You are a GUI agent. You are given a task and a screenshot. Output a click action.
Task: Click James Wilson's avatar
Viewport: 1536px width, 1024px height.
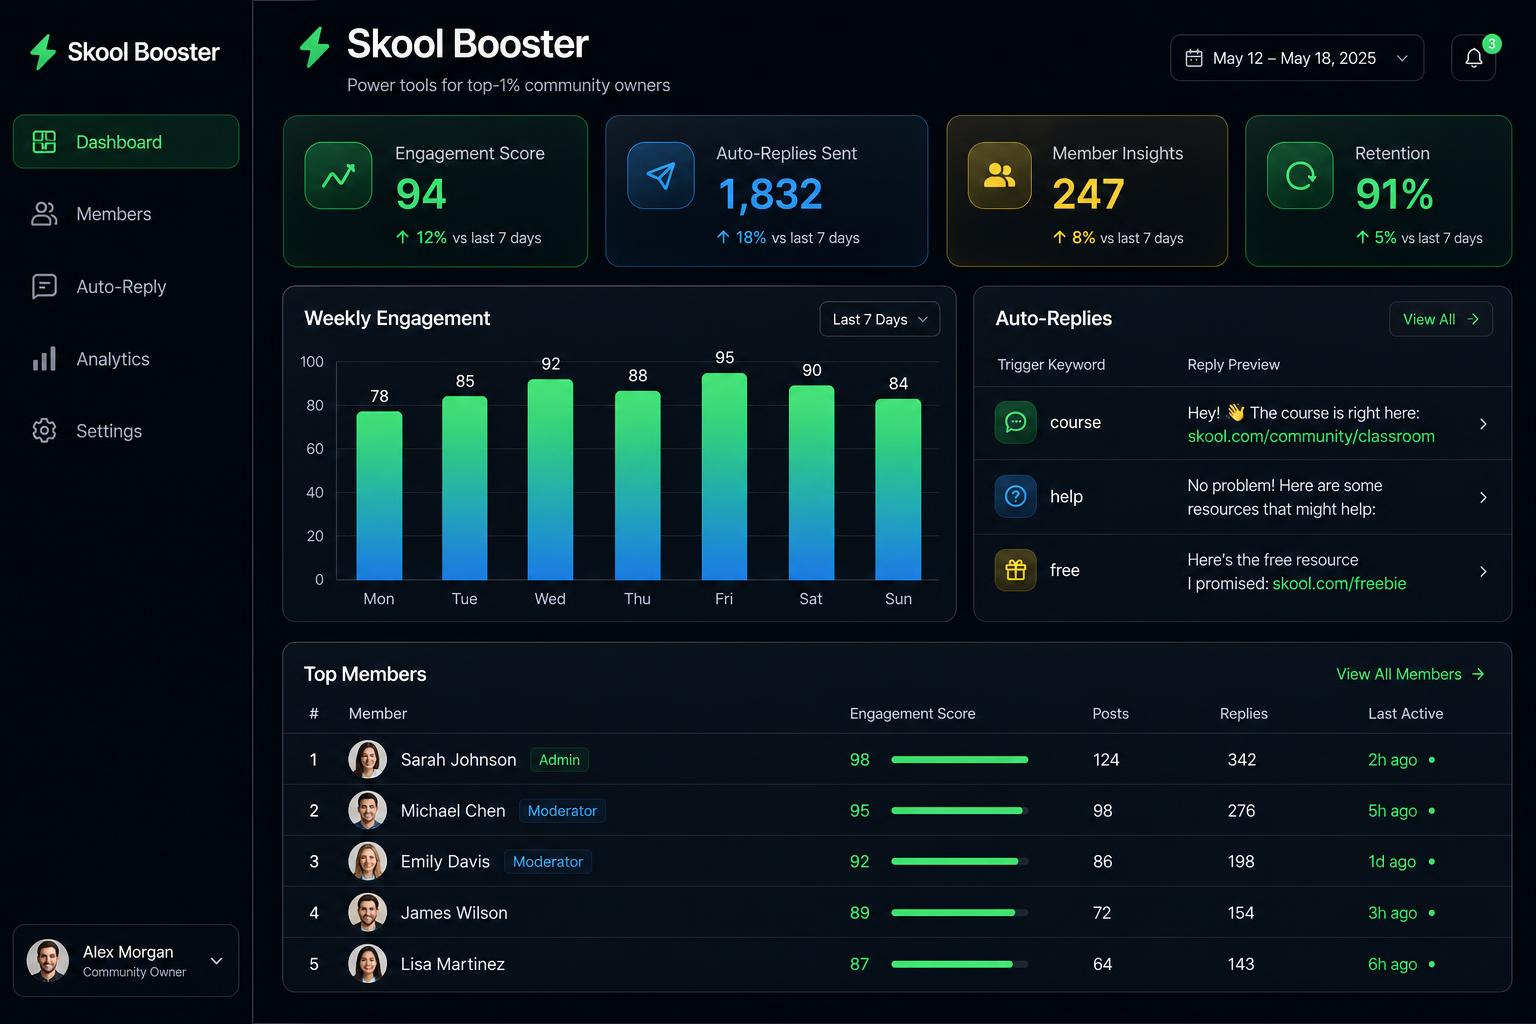pyautogui.click(x=367, y=913)
